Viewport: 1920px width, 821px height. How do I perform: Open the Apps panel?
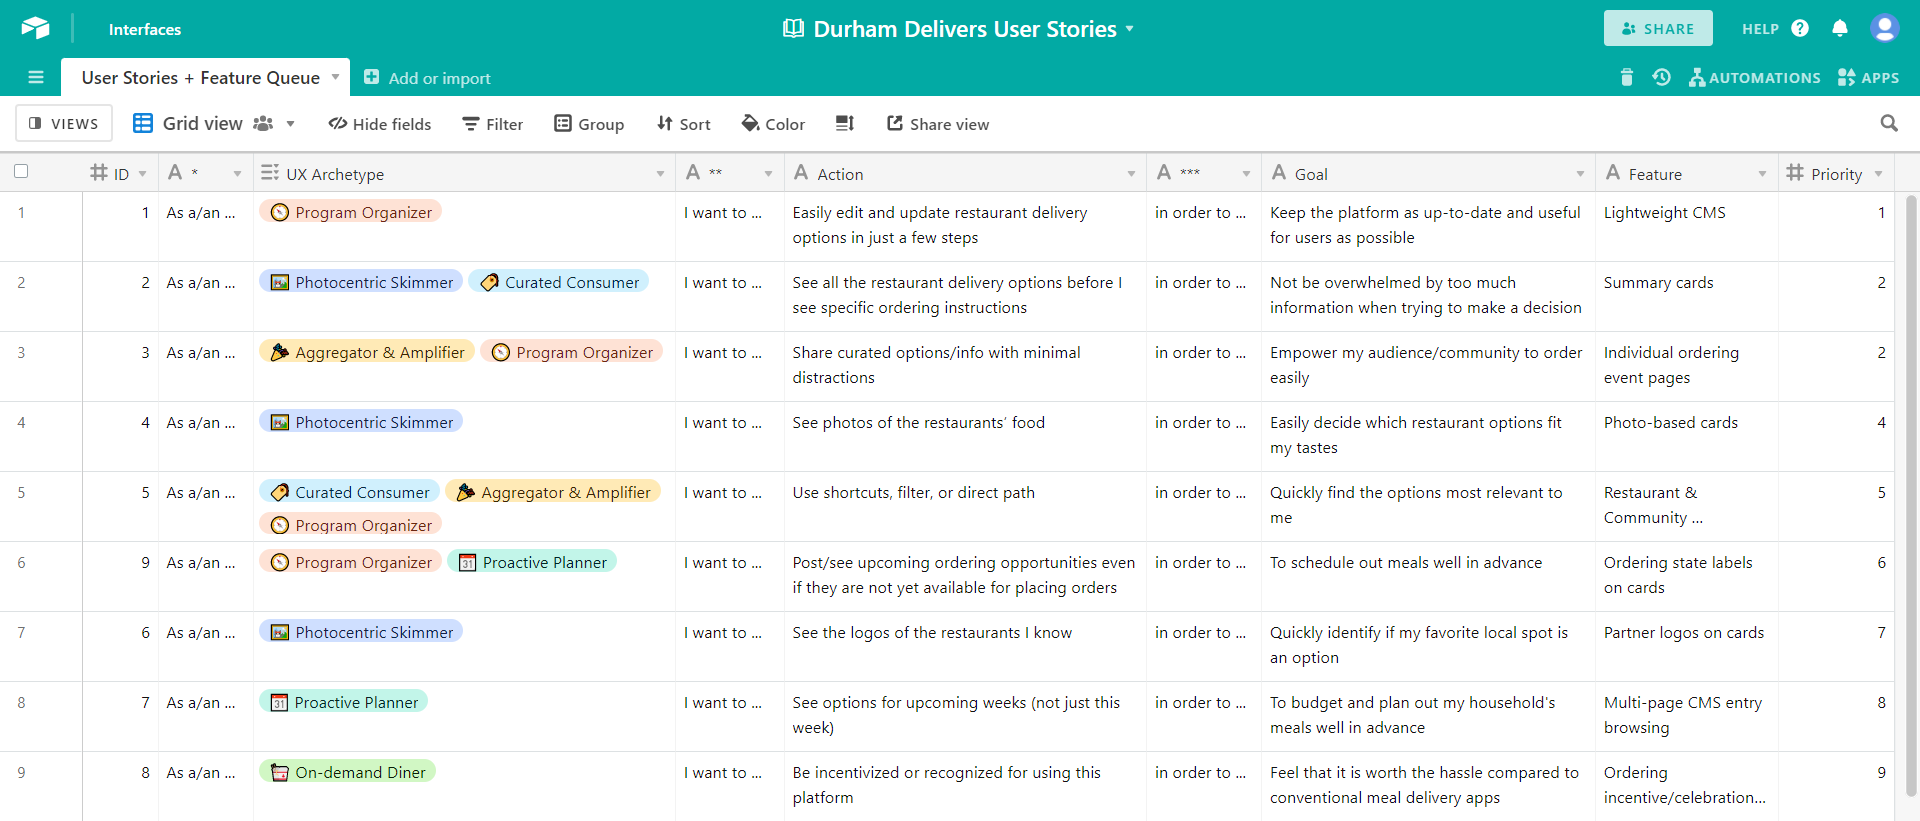tap(1868, 77)
